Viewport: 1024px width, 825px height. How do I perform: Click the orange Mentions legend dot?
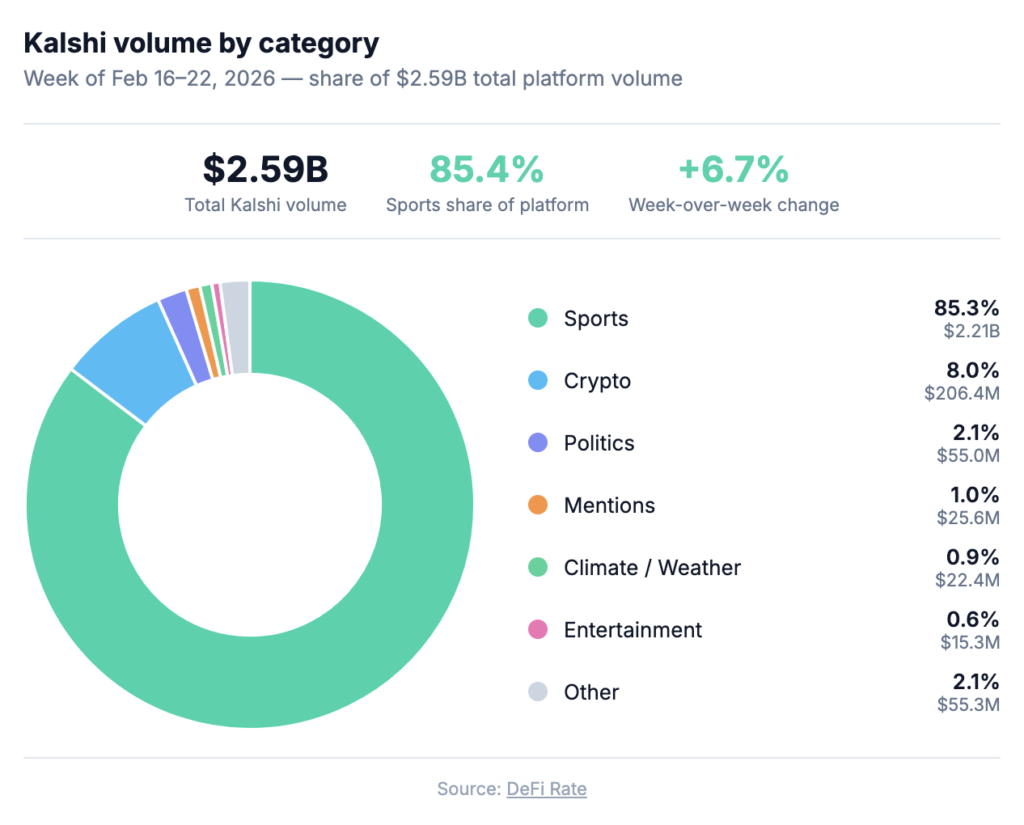tap(538, 505)
